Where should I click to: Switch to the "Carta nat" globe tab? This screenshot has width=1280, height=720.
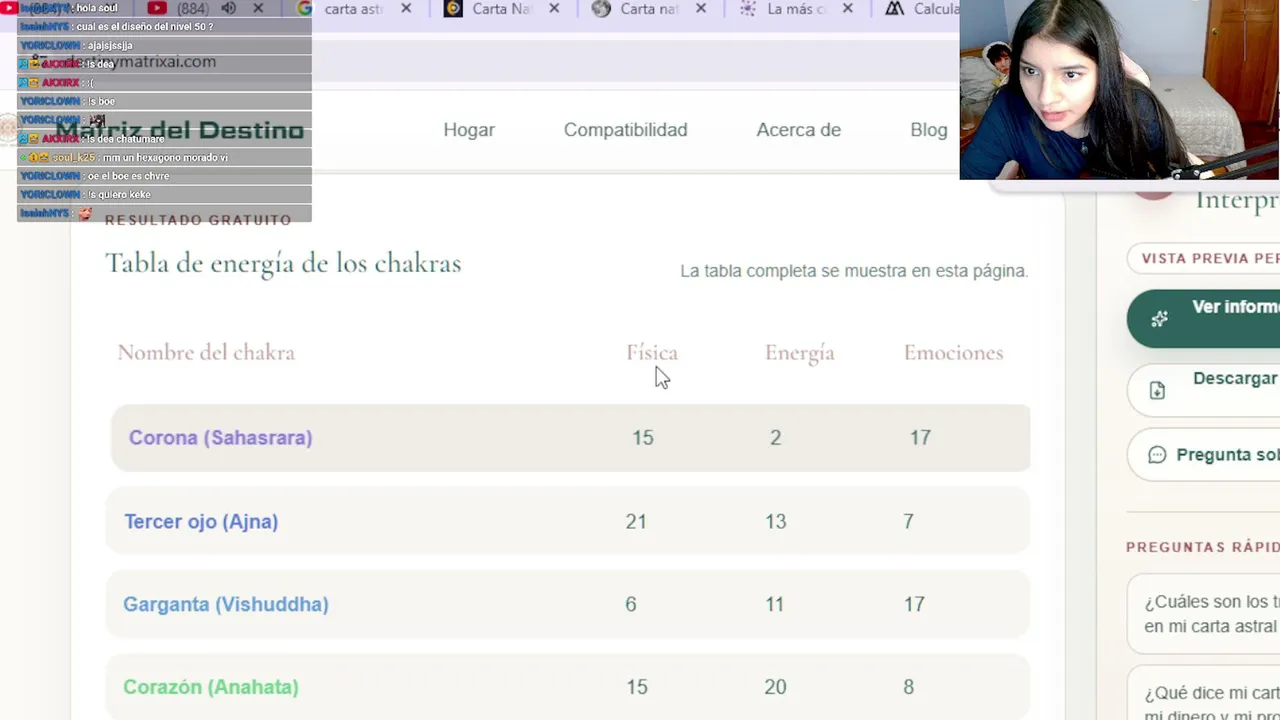click(x=650, y=9)
